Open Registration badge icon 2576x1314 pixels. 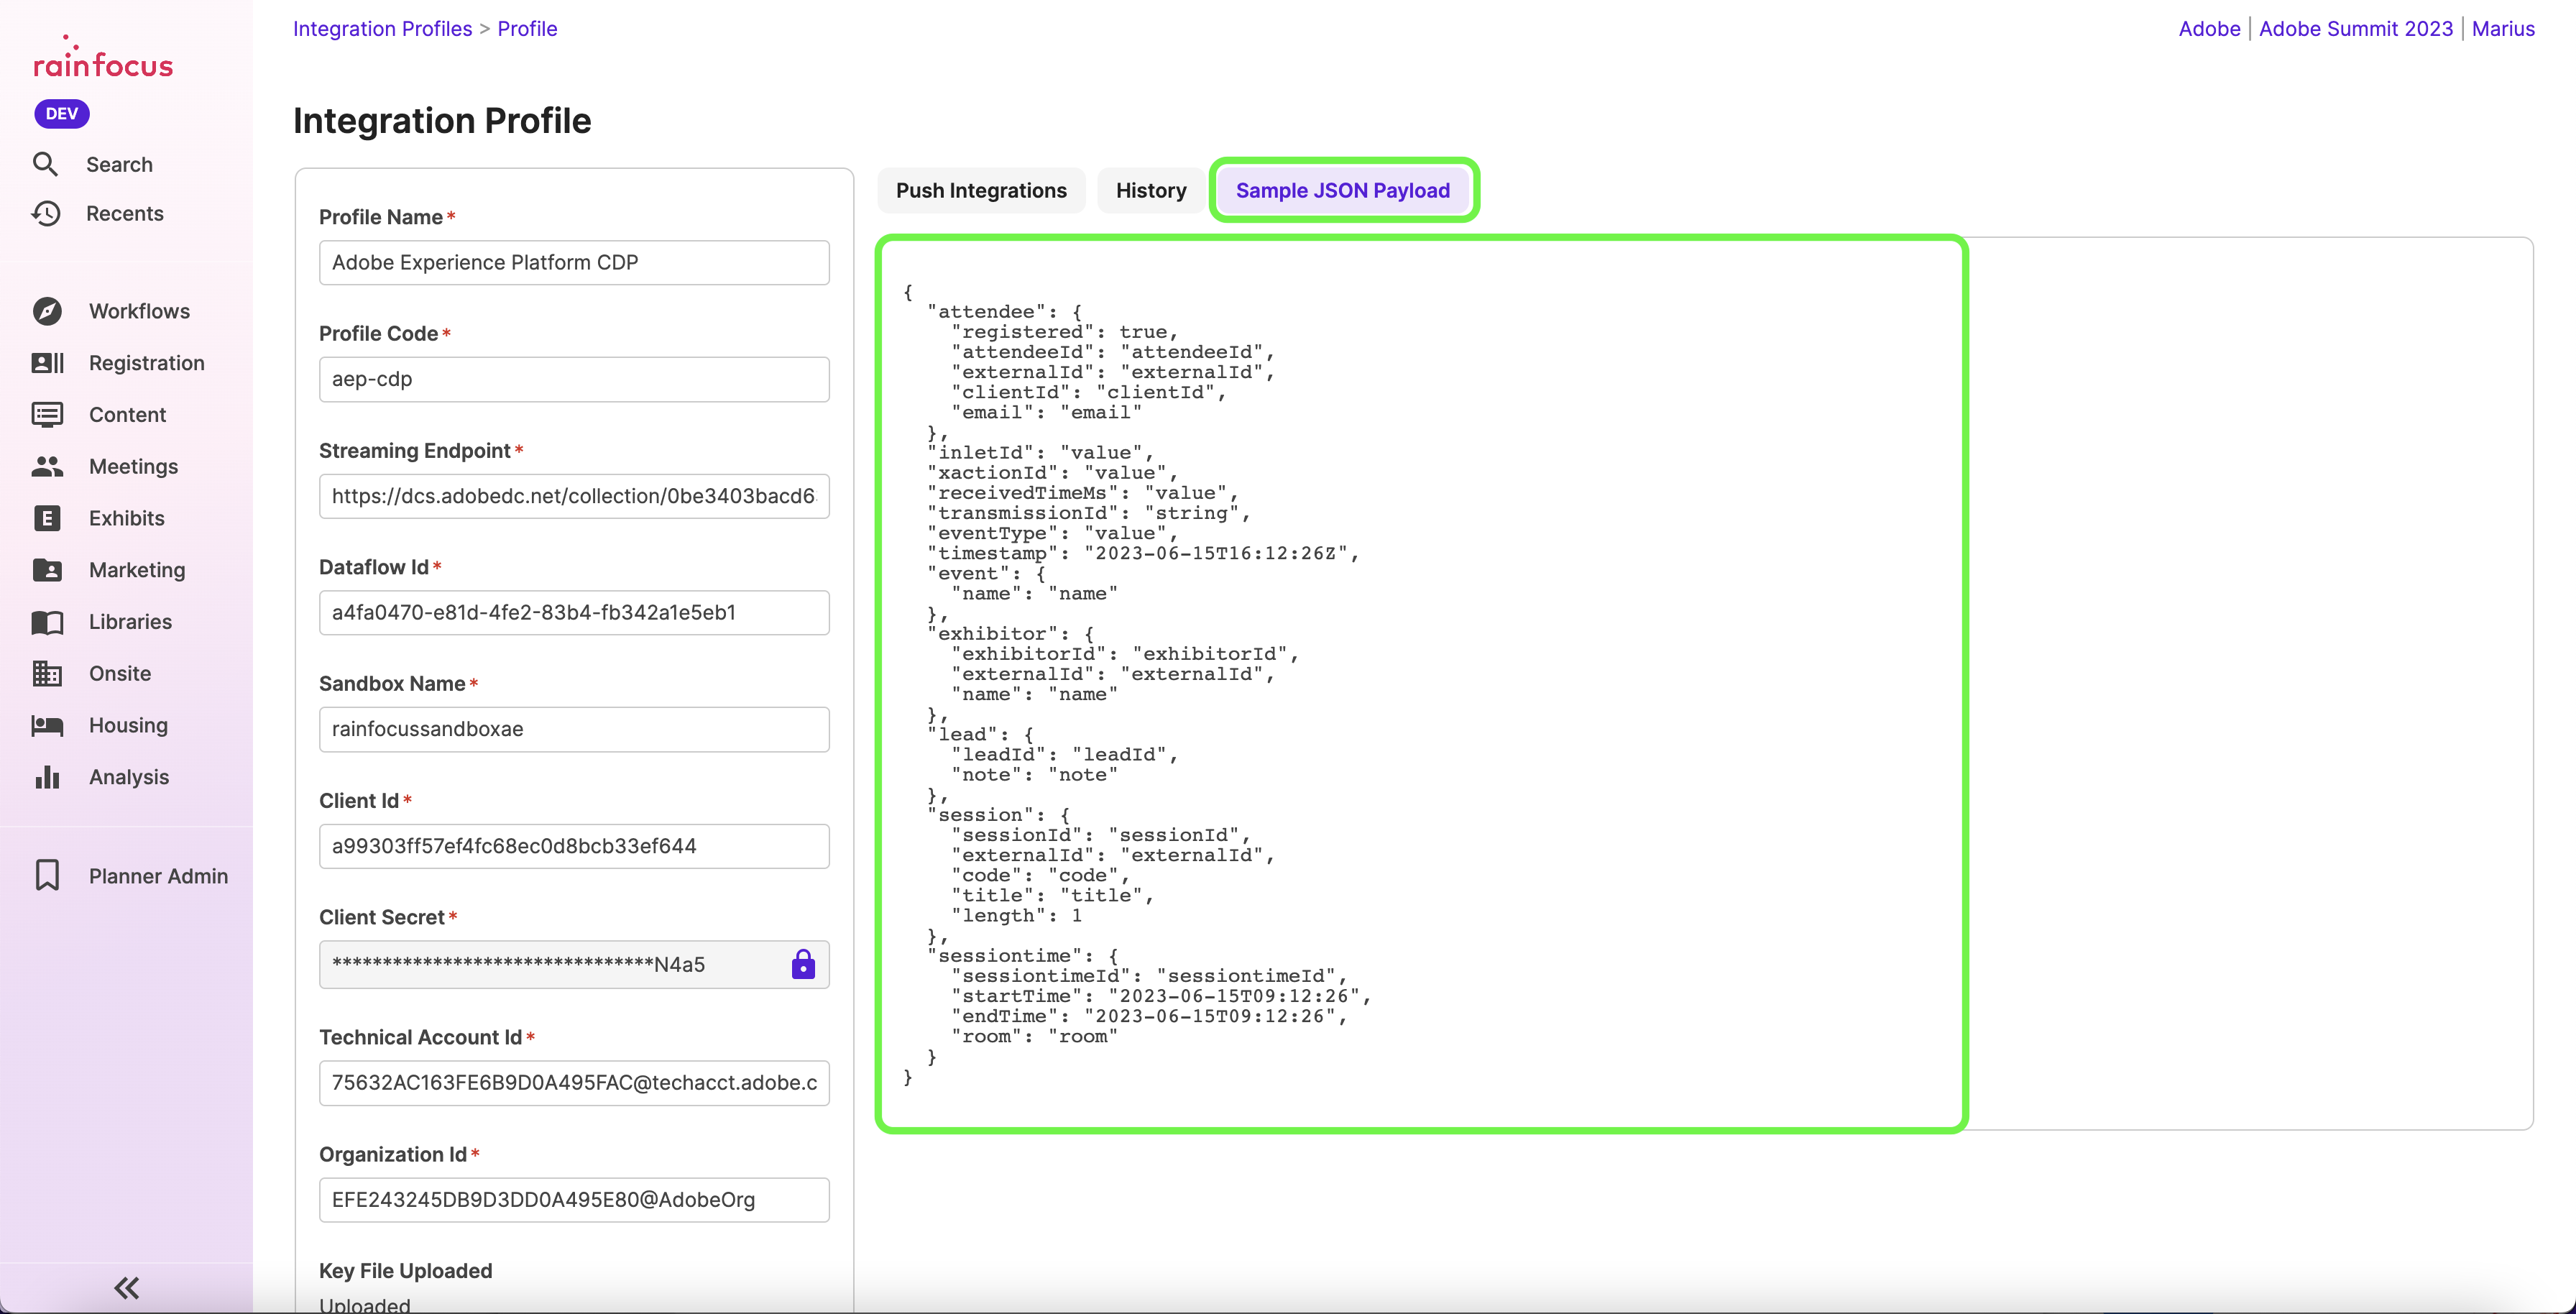47,363
